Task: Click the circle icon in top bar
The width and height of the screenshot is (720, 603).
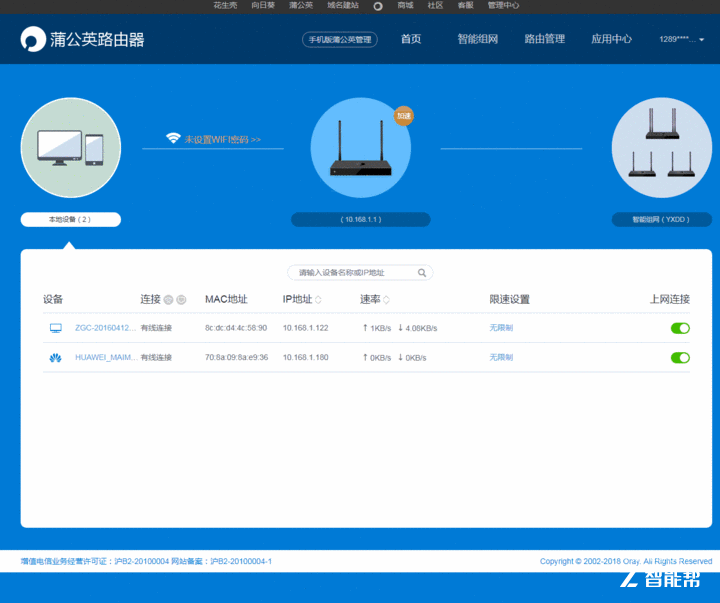Action: [378, 6]
